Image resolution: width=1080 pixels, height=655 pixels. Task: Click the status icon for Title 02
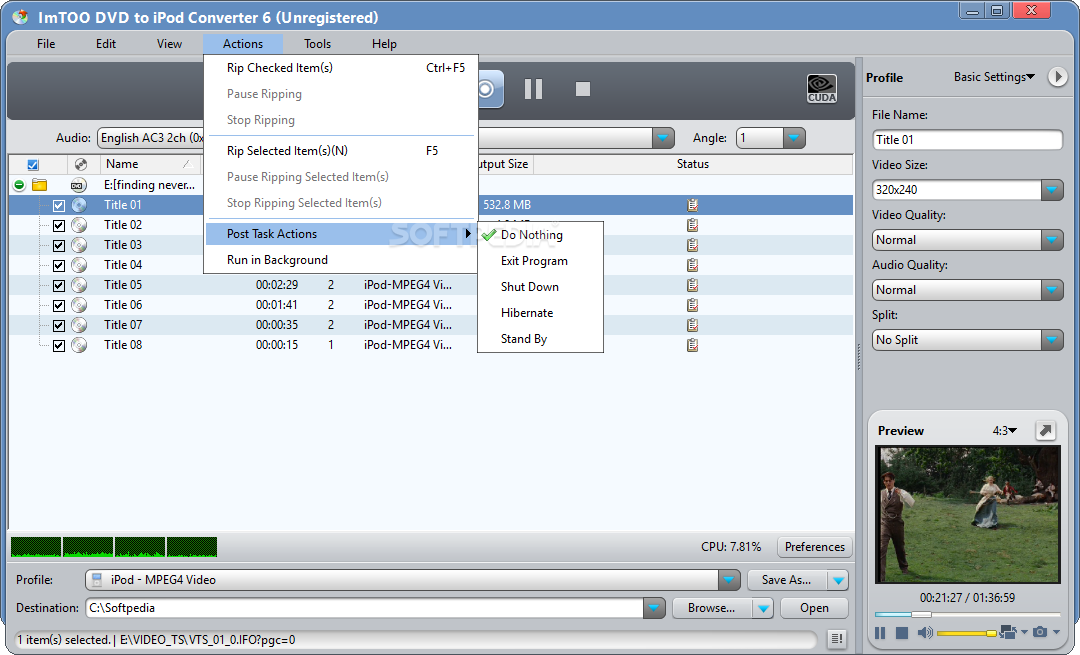(x=692, y=225)
